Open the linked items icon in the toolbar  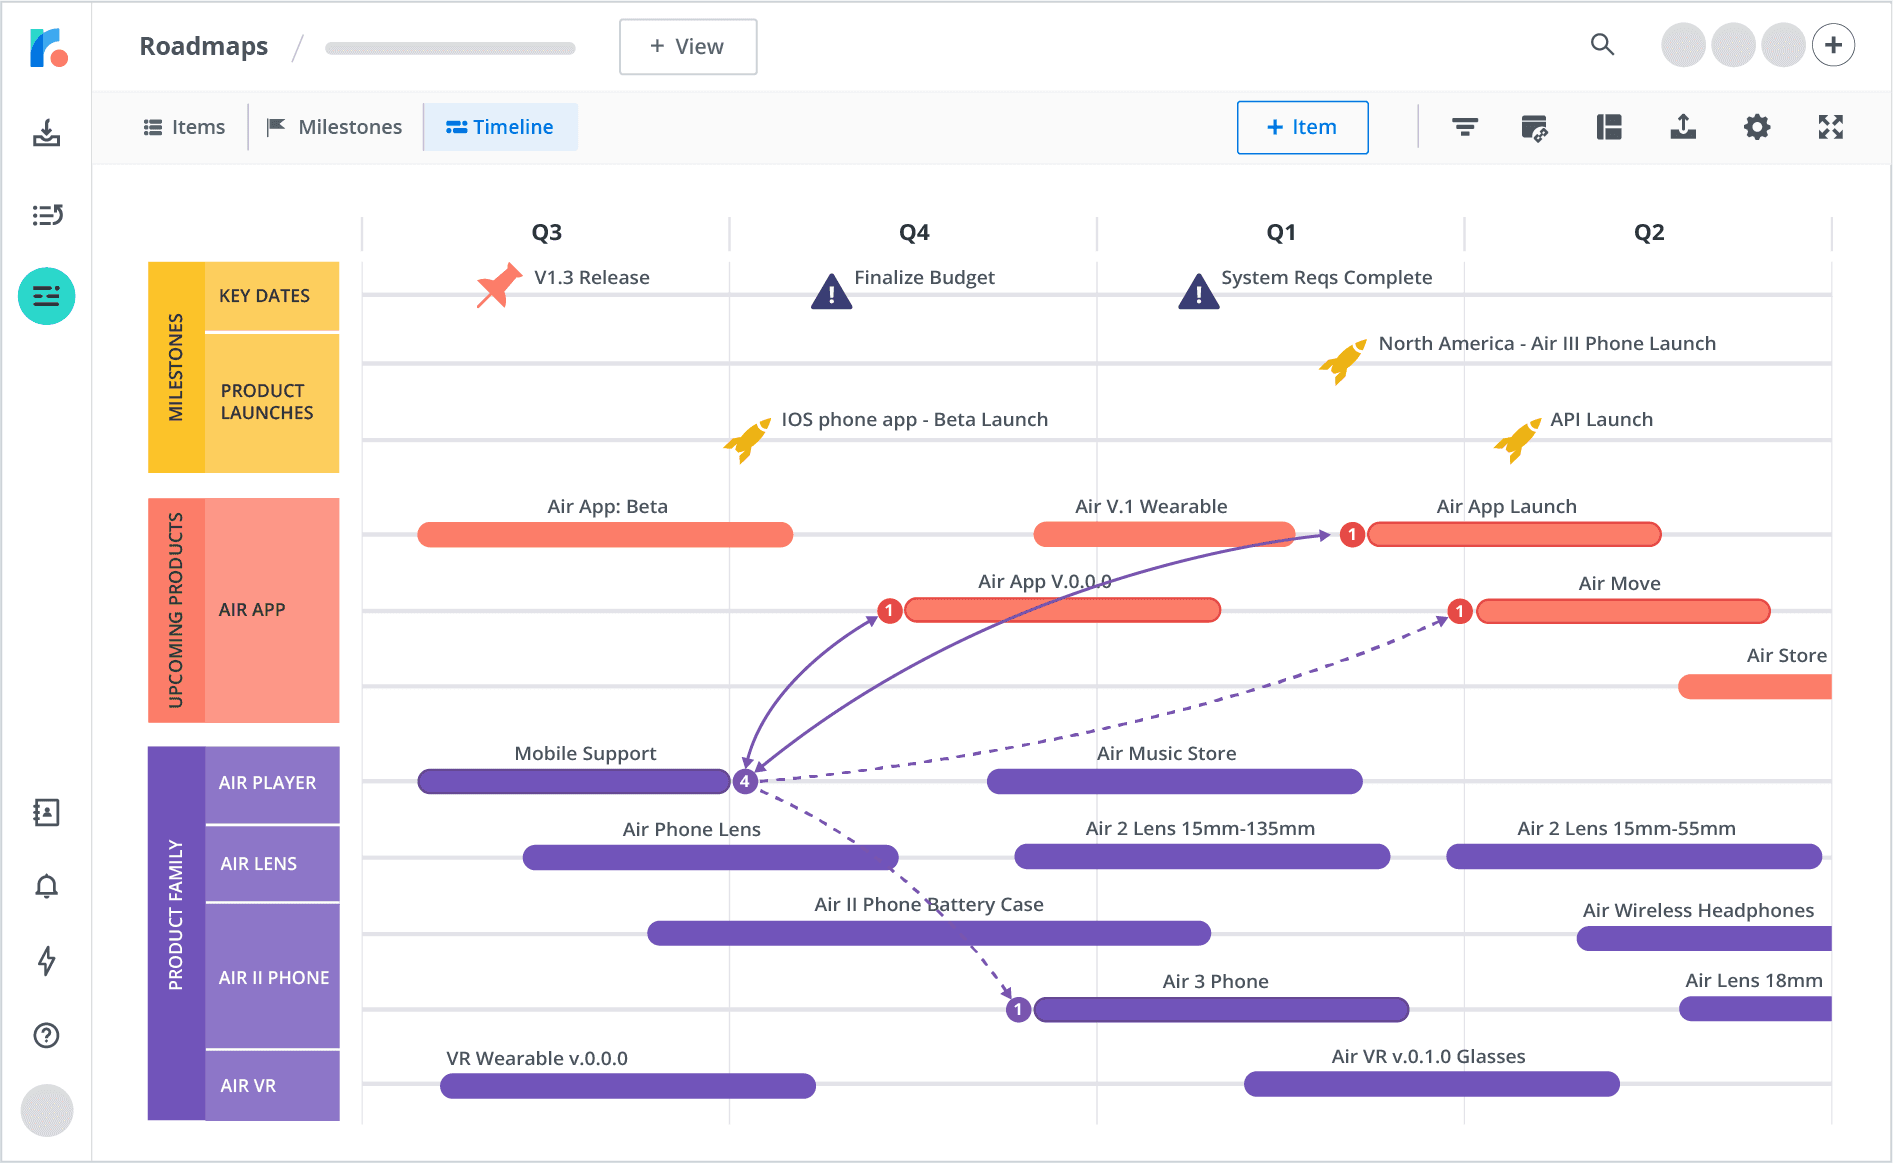[1536, 127]
